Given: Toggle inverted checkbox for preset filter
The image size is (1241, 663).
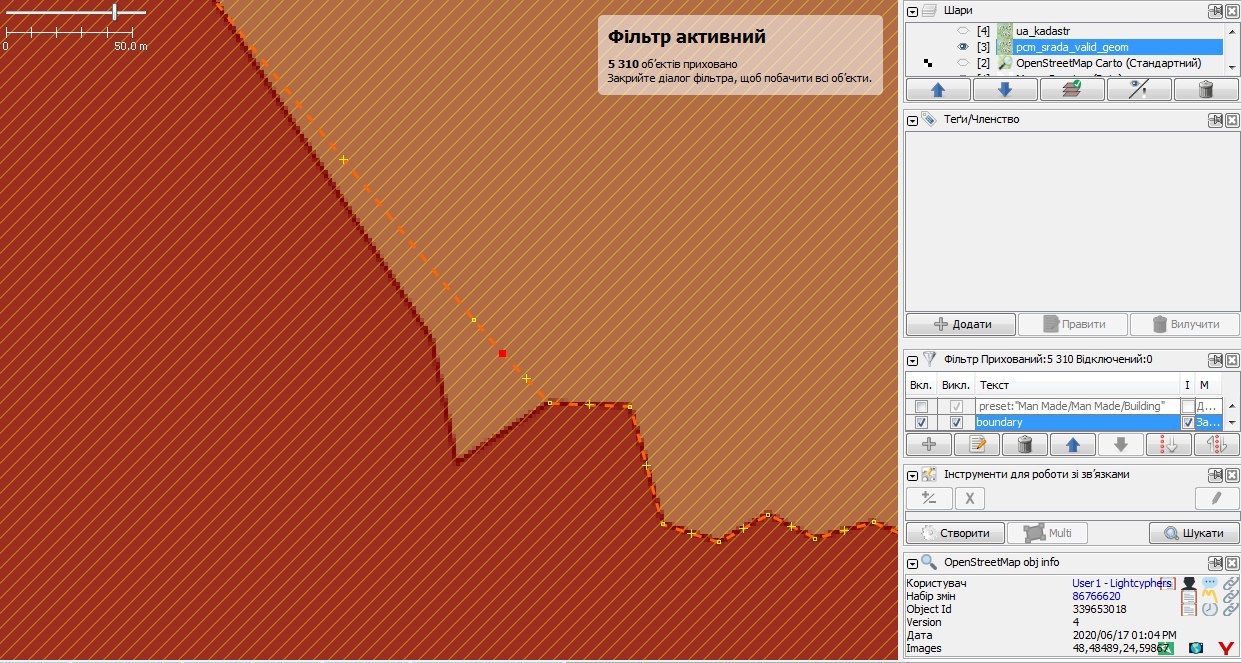Looking at the screenshot, I should pos(1187,407).
